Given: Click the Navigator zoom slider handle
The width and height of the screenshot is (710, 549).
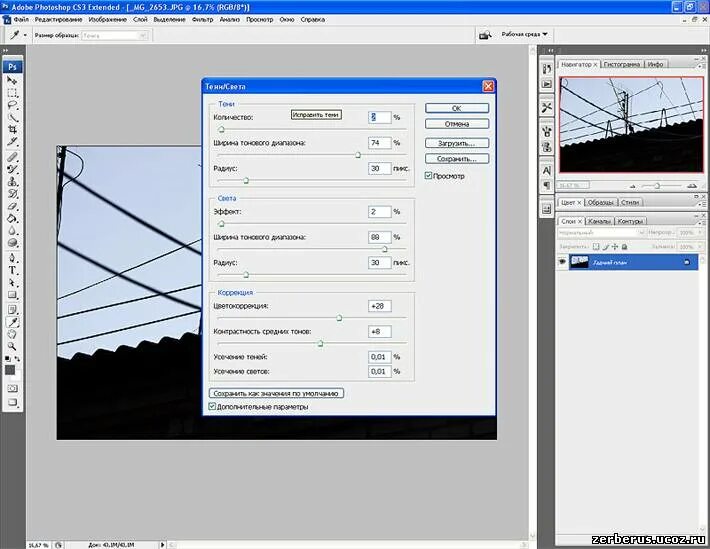Looking at the screenshot, I should pos(657,186).
